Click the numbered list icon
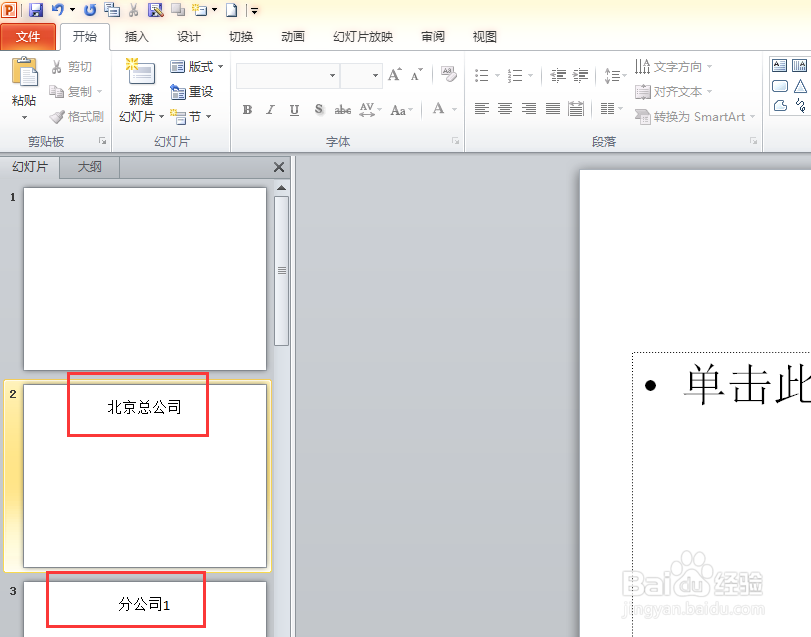This screenshot has width=811, height=637. pos(515,75)
